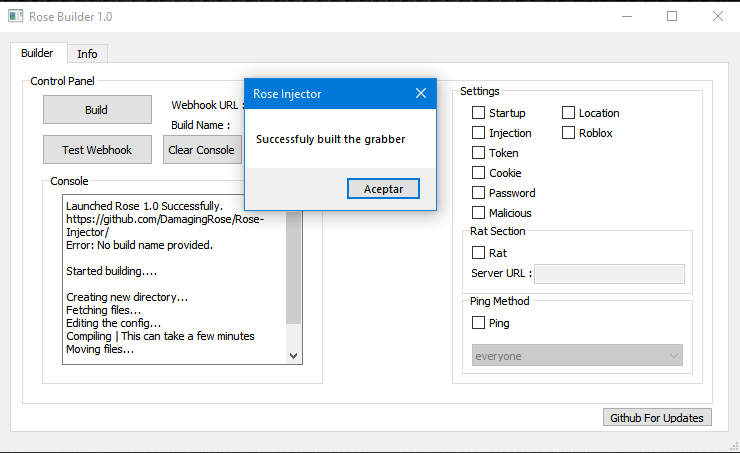
Task: Click the console scrollbar down arrow
Action: [x=293, y=355]
